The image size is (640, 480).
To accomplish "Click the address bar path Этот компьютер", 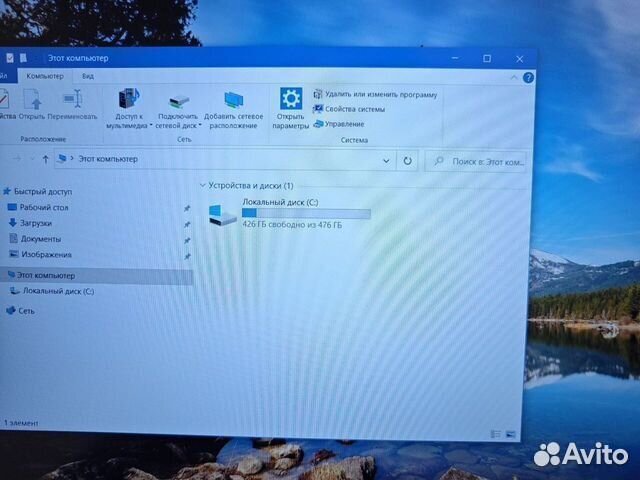I will [108, 159].
